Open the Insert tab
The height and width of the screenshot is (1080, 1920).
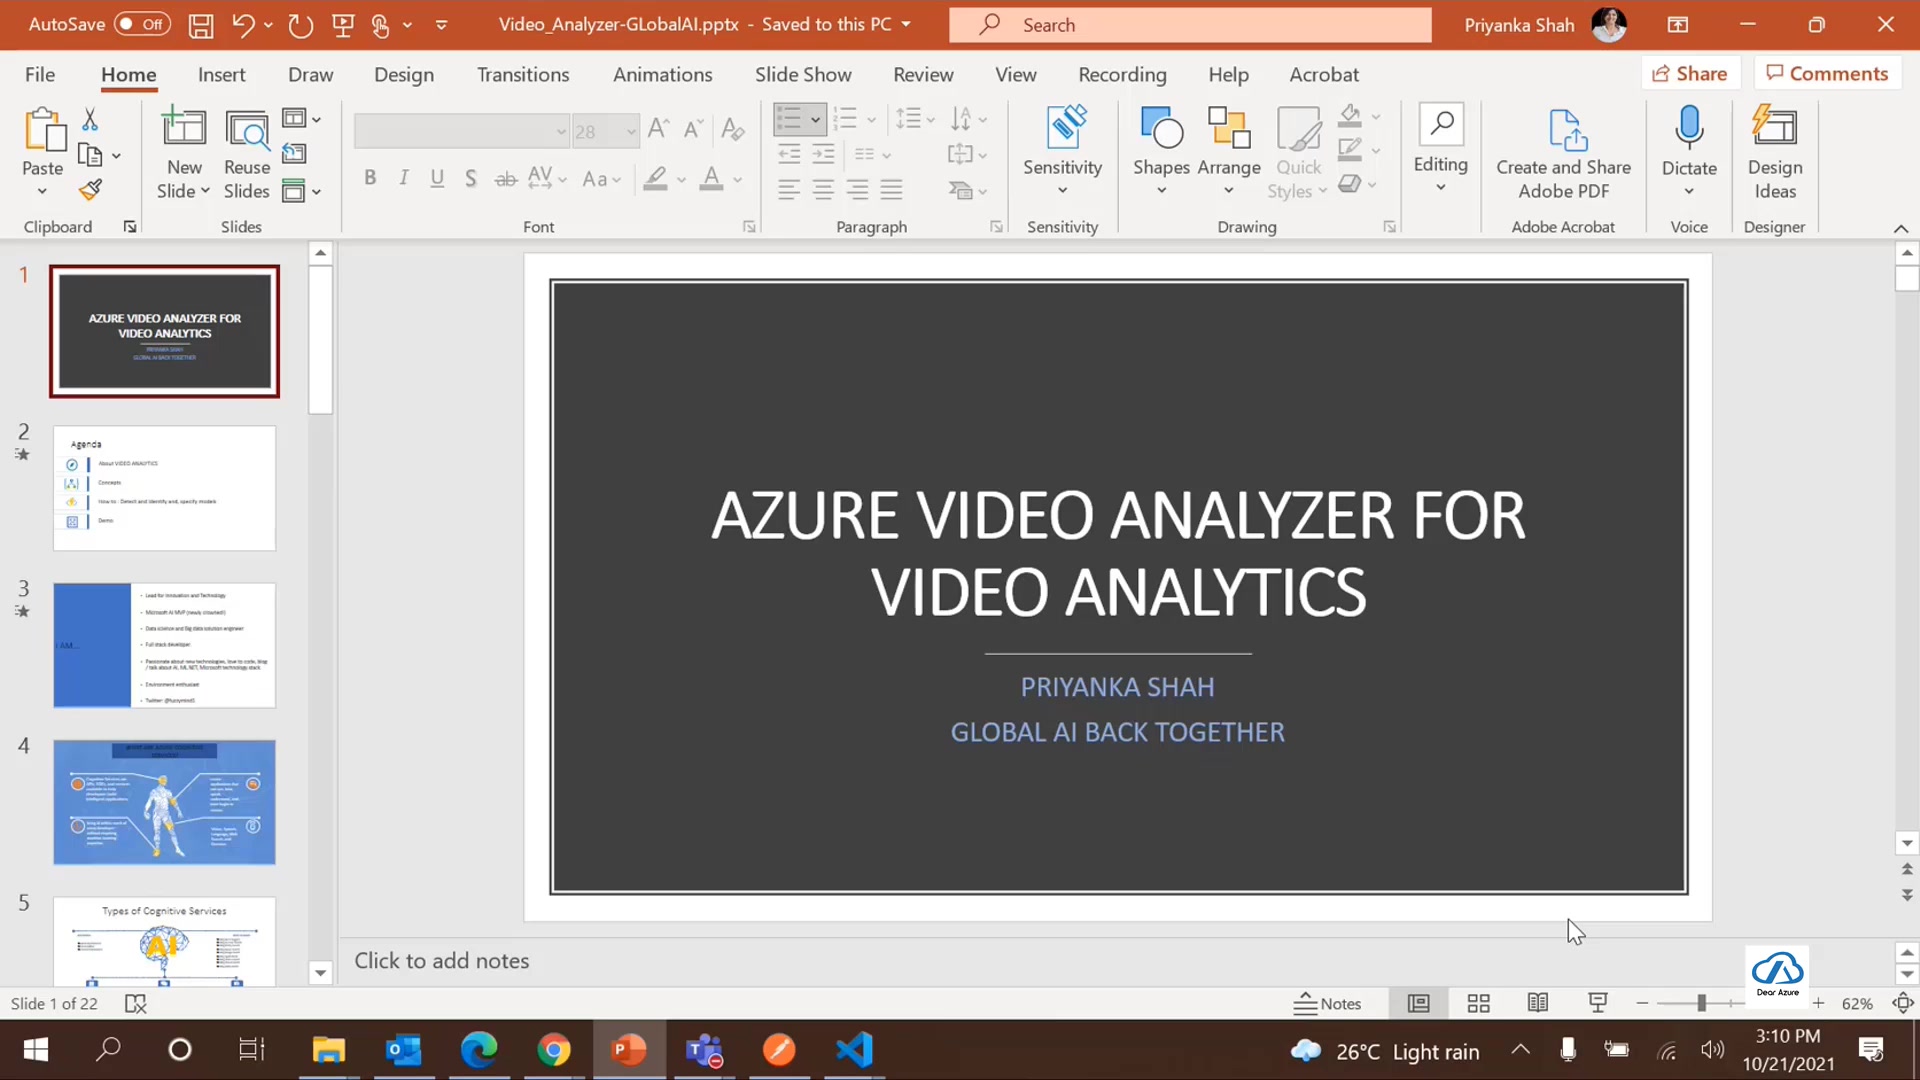pyautogui.click(x=221, y=74)
